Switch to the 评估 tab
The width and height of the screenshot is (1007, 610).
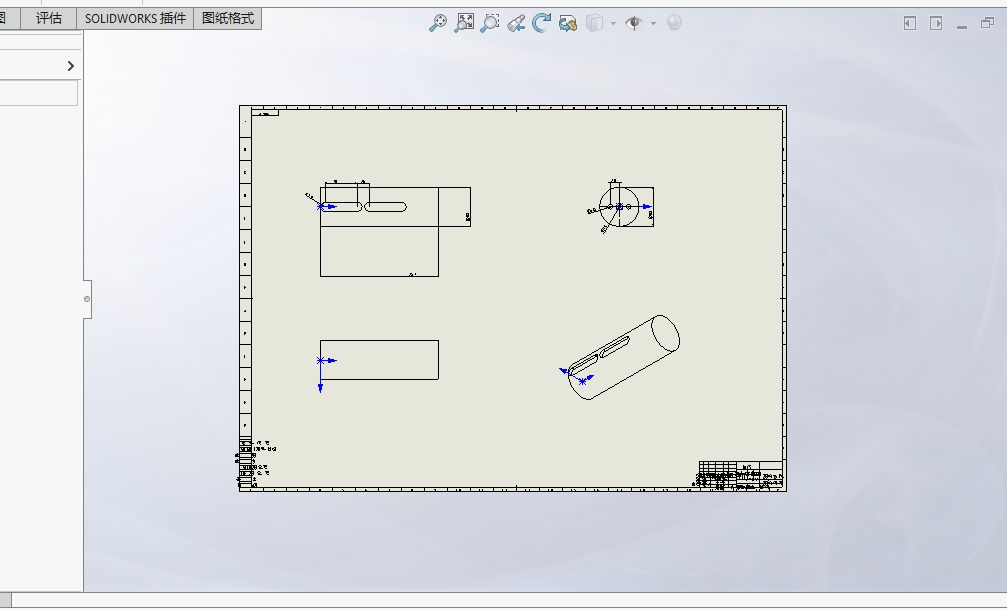(49, 19)
